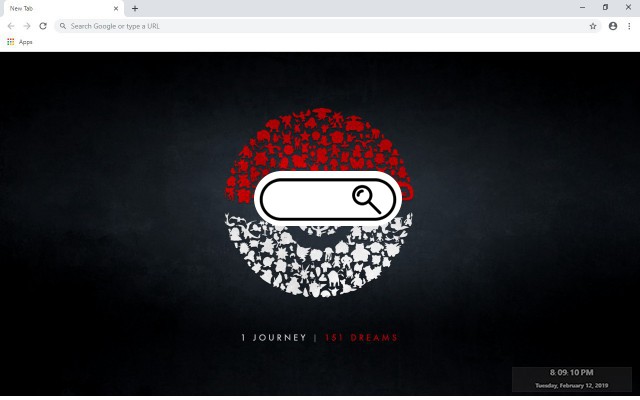Image resolution: width=640 pixels, height=400 pixels.
Task: Click the Pokeball search input field
Action: [328, 199]
